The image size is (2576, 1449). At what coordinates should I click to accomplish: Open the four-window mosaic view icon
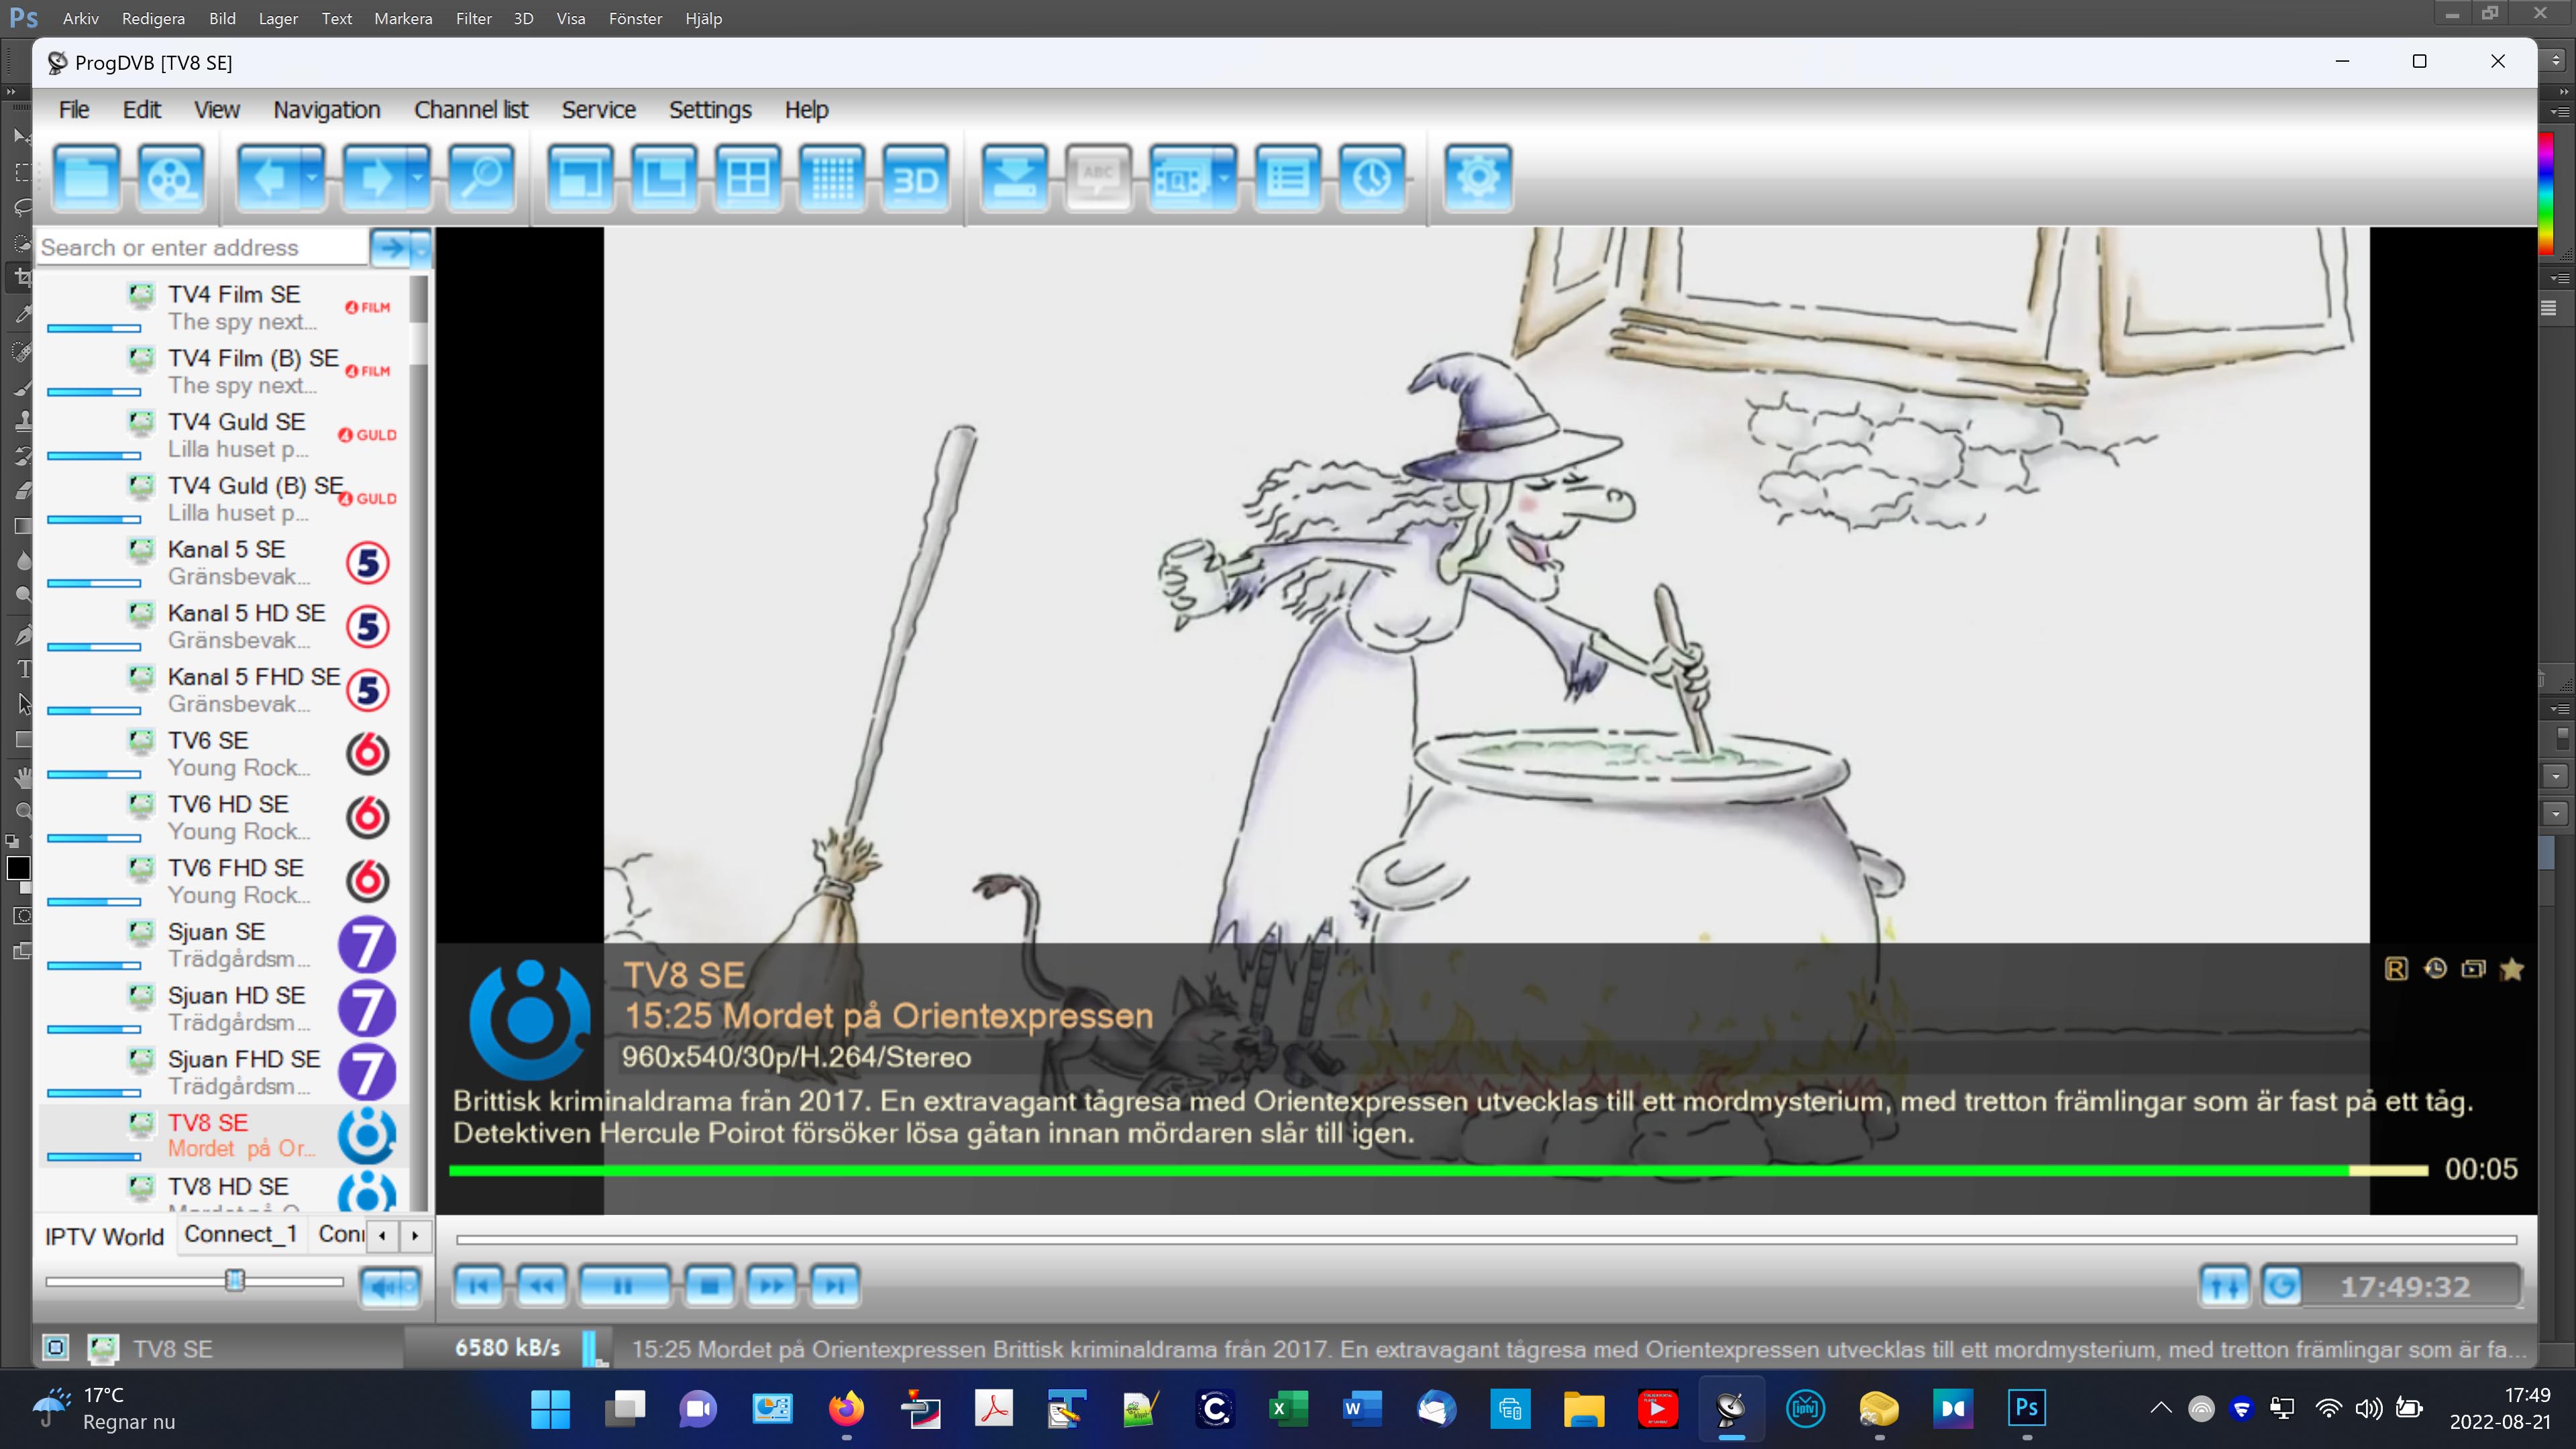point(748,178)
